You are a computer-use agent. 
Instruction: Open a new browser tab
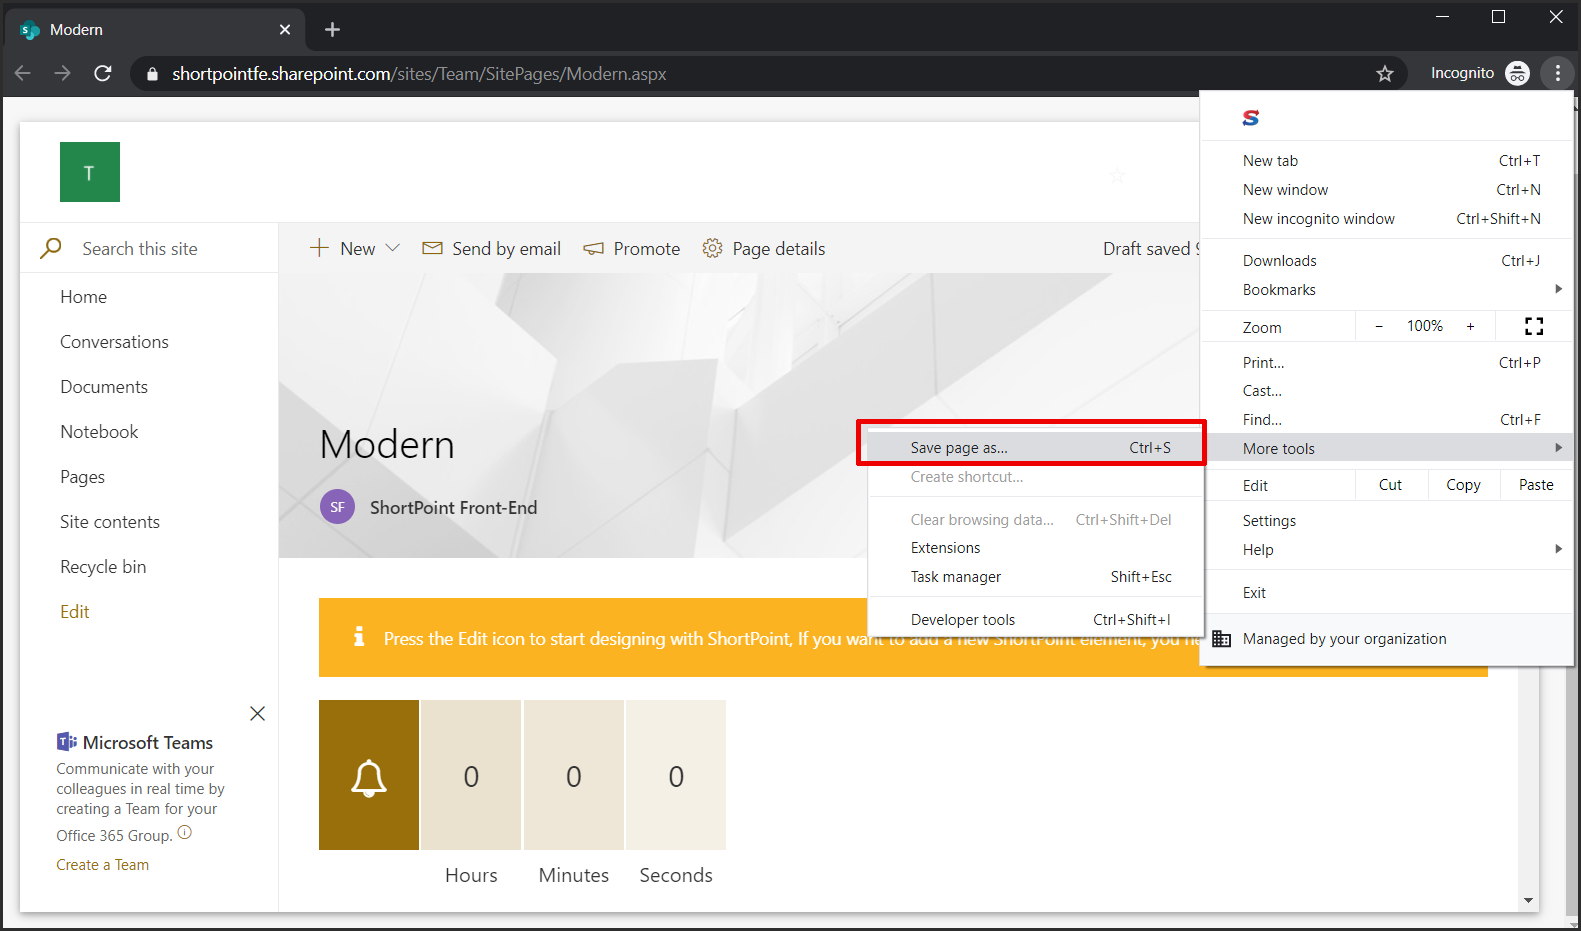click(x=332, y=30)
